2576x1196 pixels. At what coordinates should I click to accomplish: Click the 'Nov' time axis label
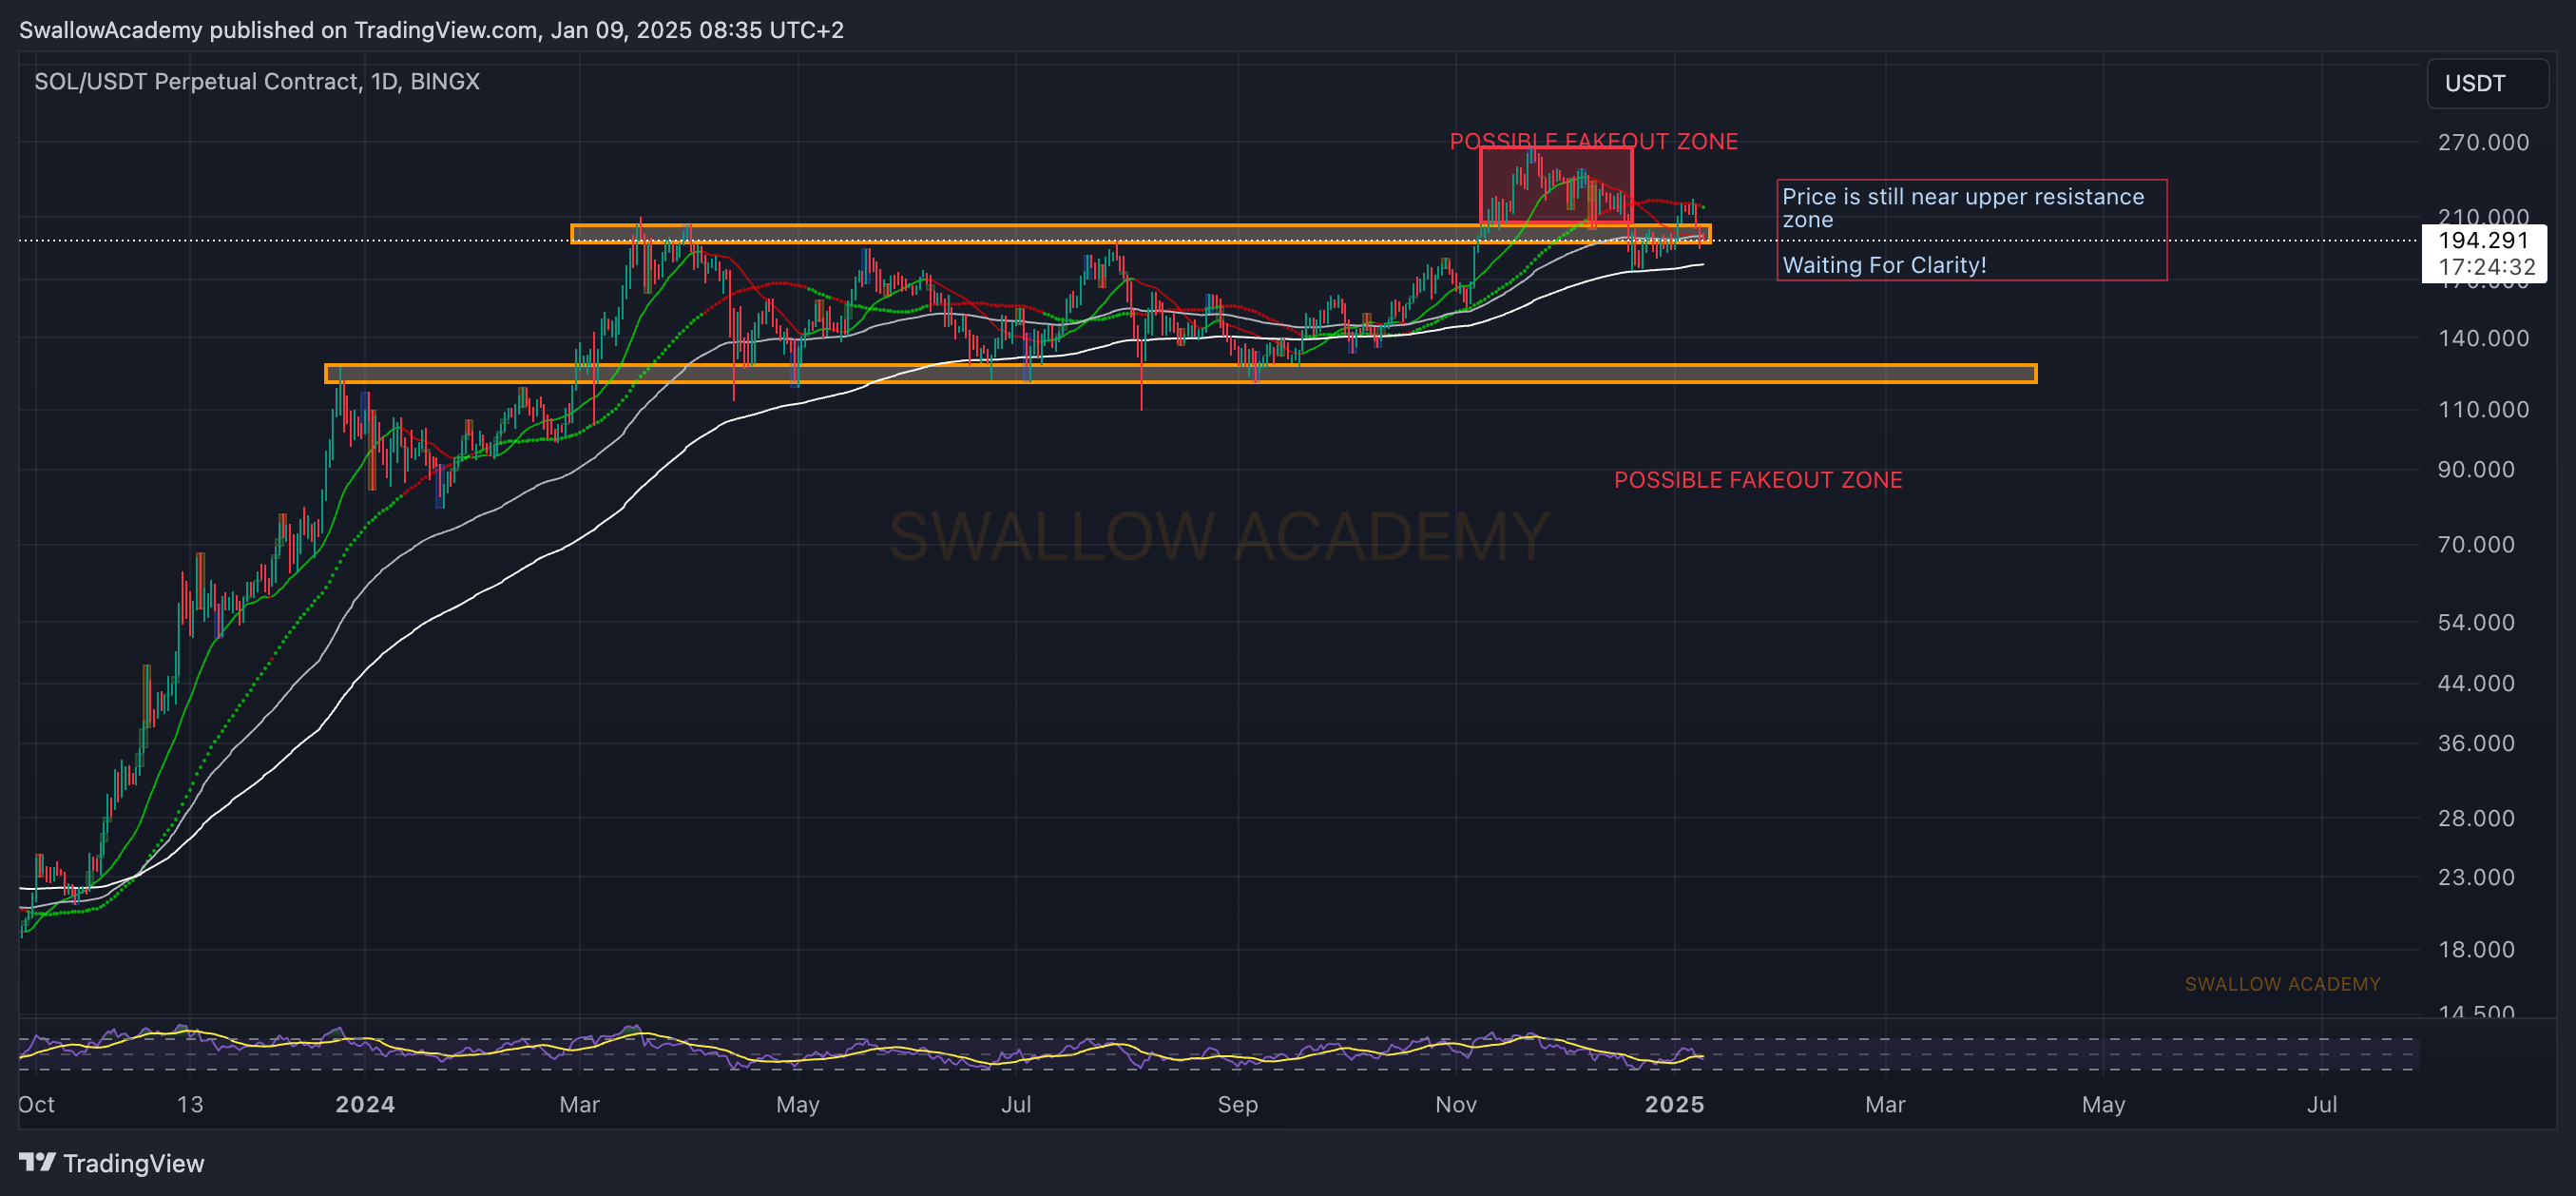(1456, 1104)
